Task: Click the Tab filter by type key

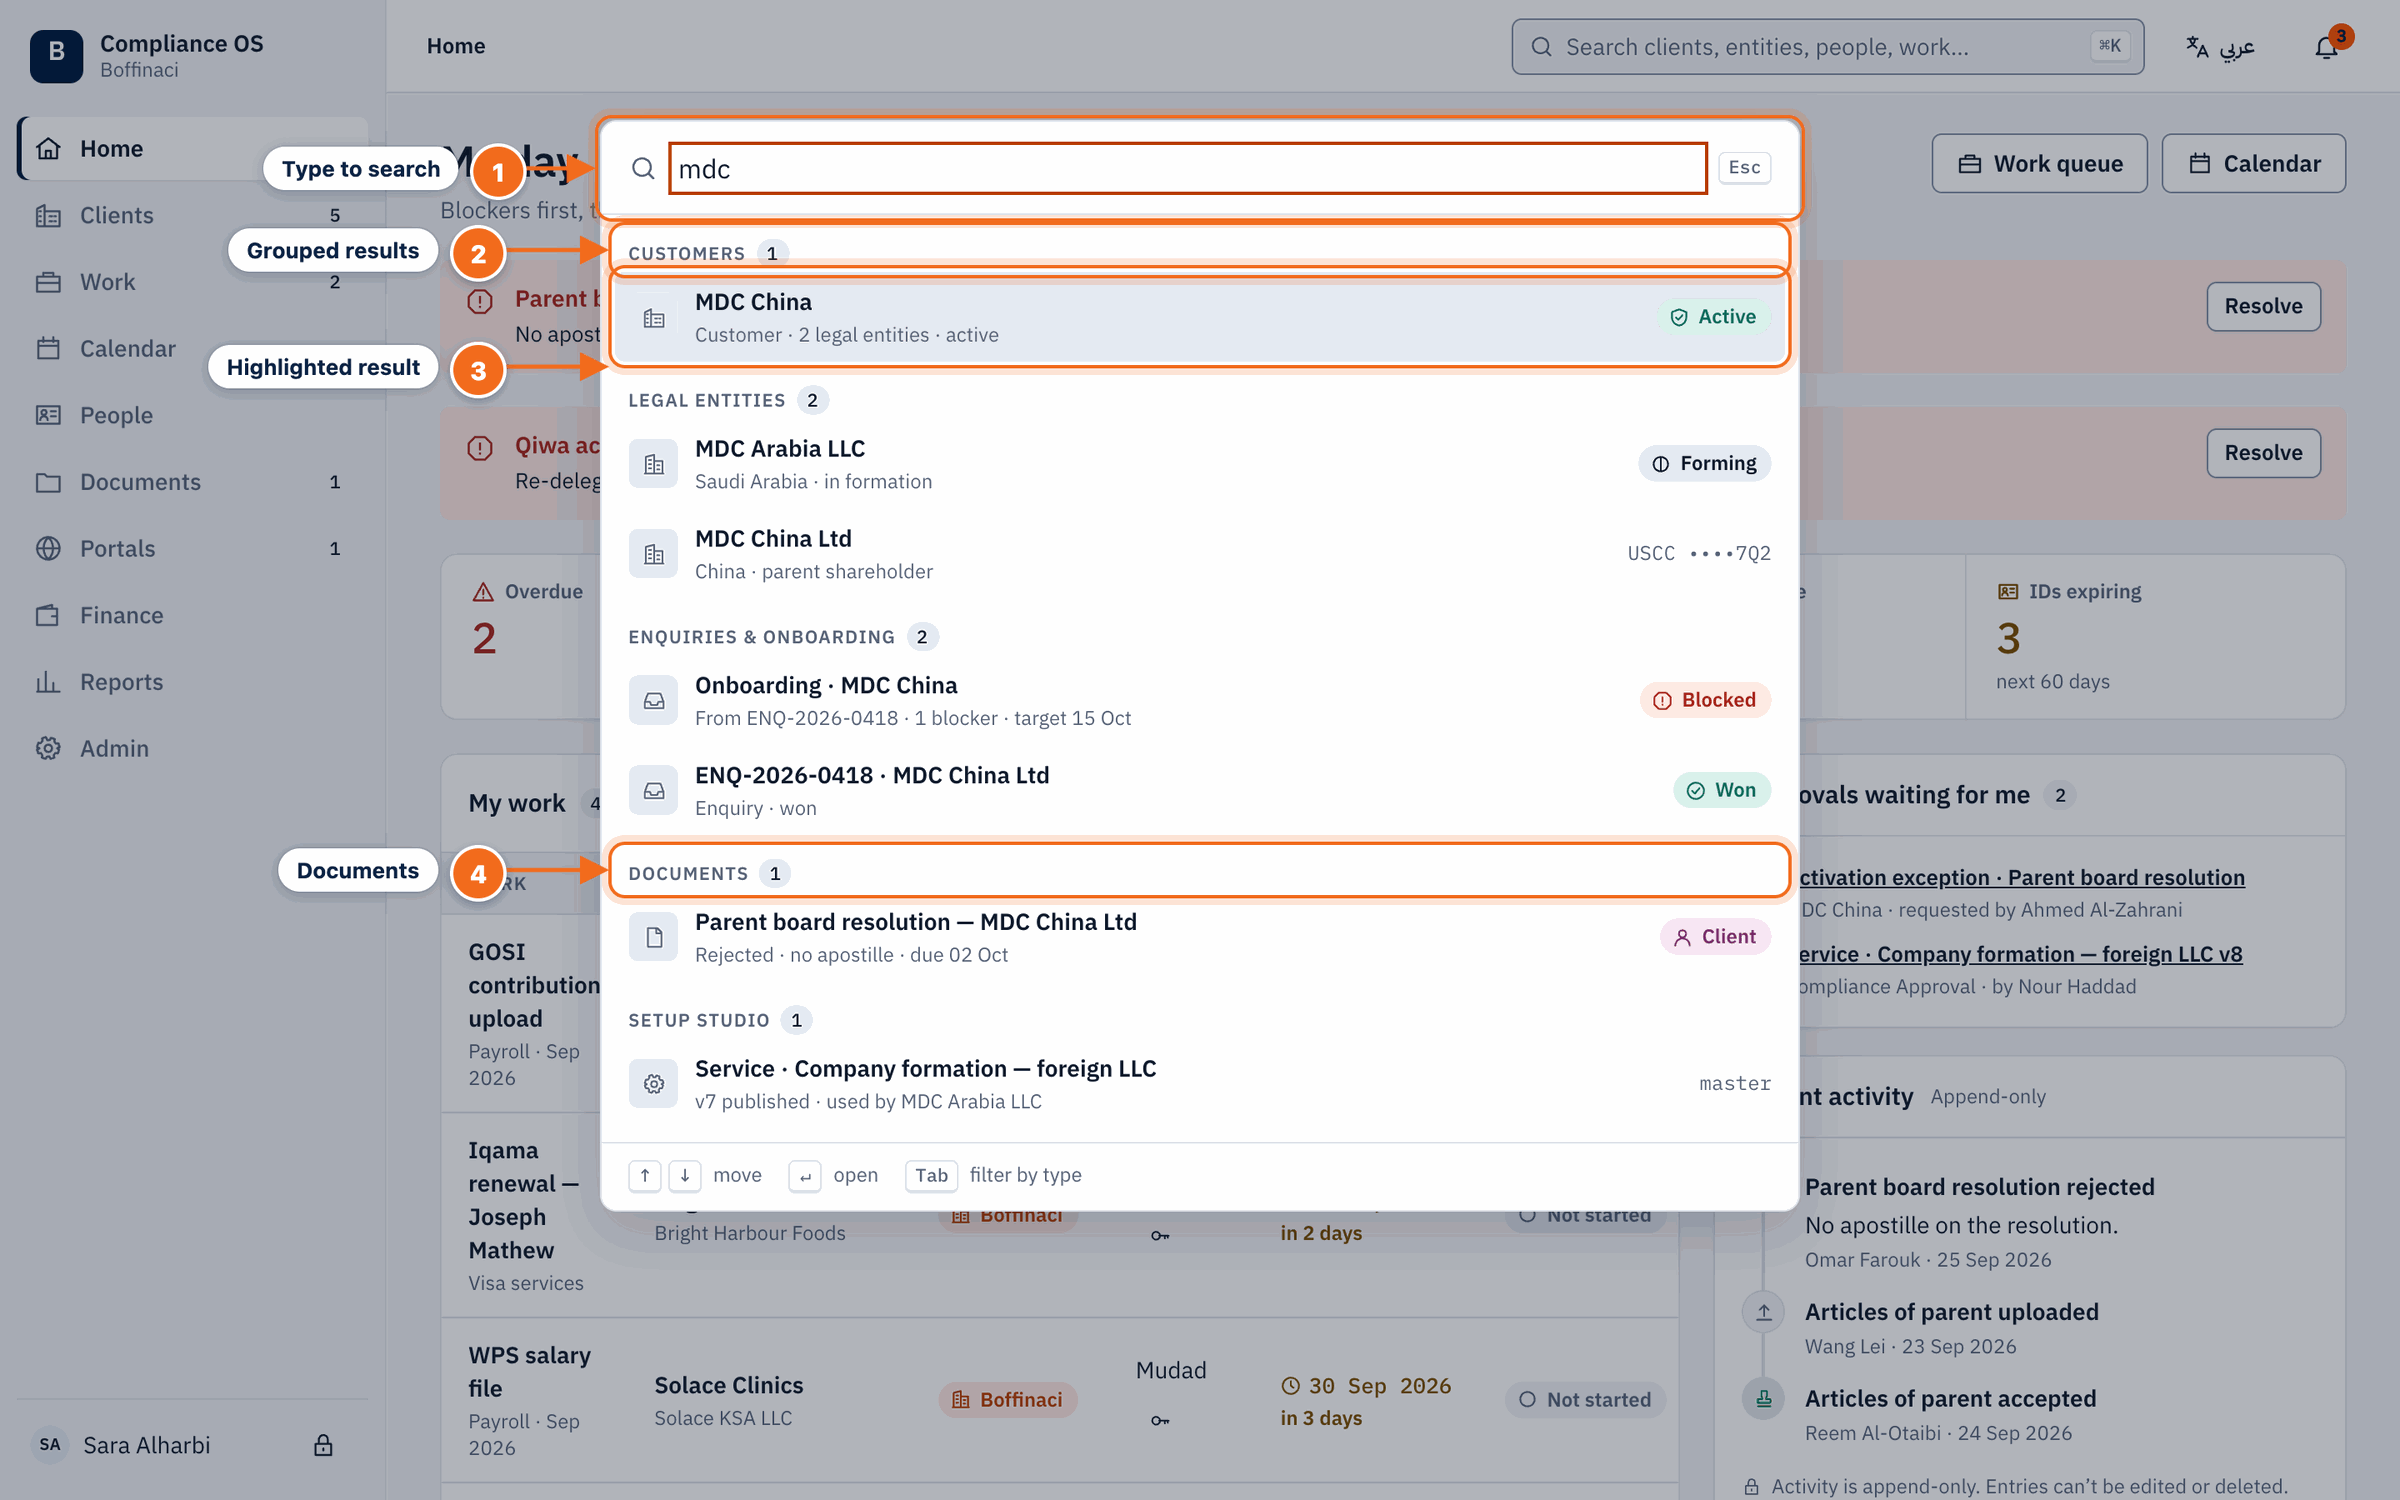Action: (931, 1175)
